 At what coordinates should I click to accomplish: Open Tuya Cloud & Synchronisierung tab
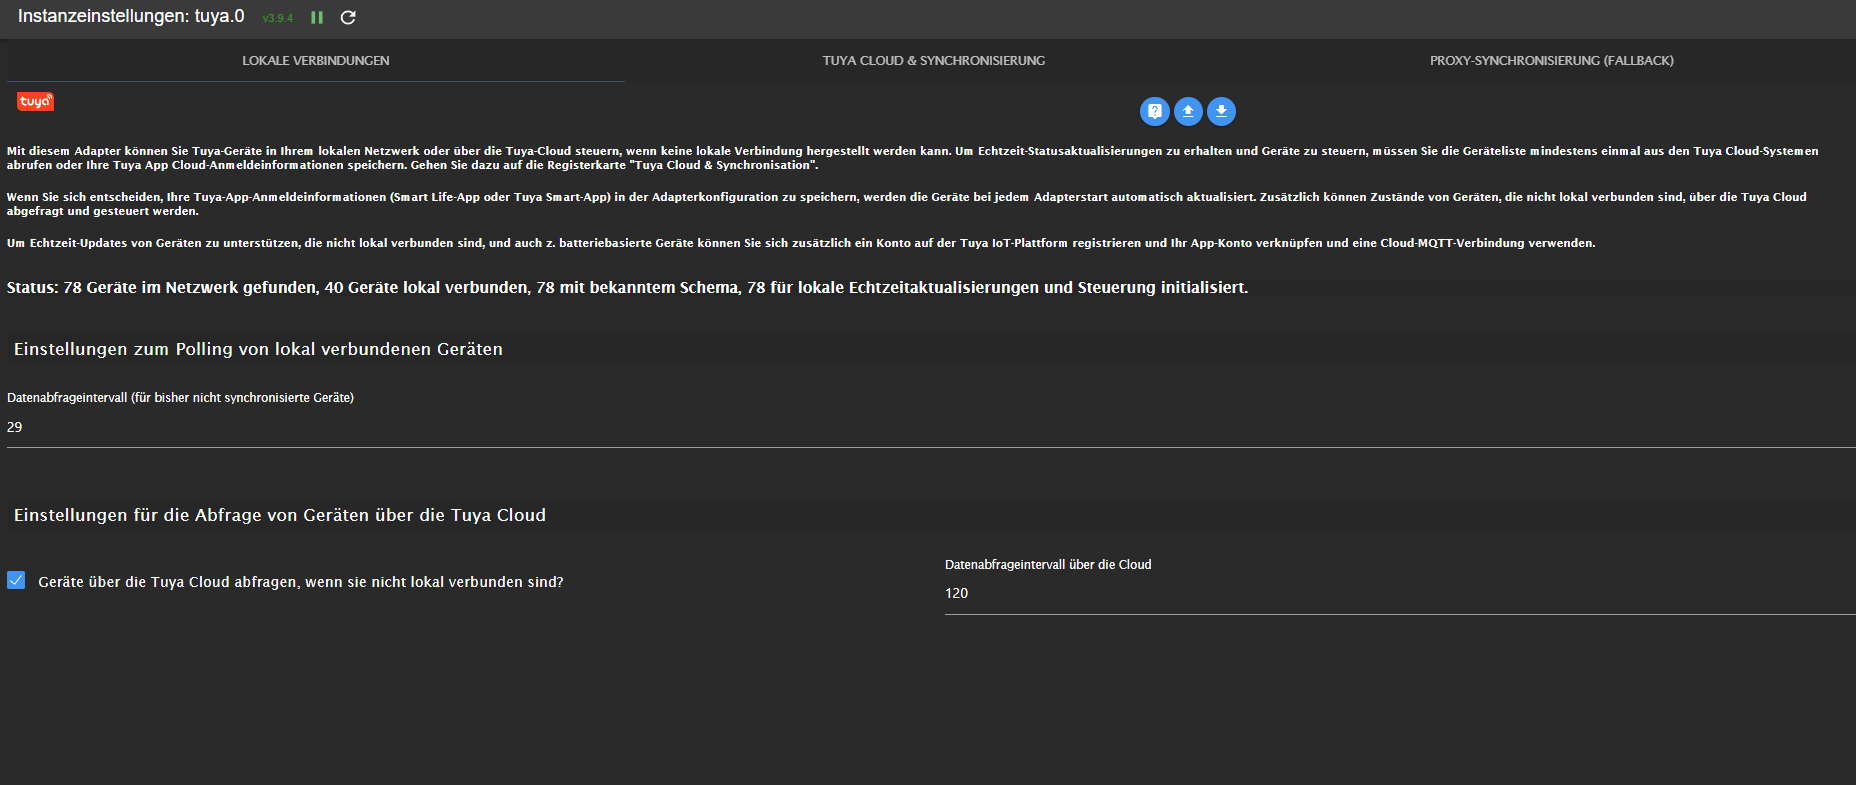point(934,61)
